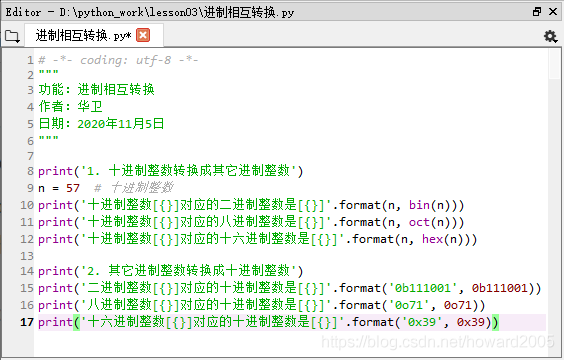
Task: Click the print on line 14
Action: point(55,271)
